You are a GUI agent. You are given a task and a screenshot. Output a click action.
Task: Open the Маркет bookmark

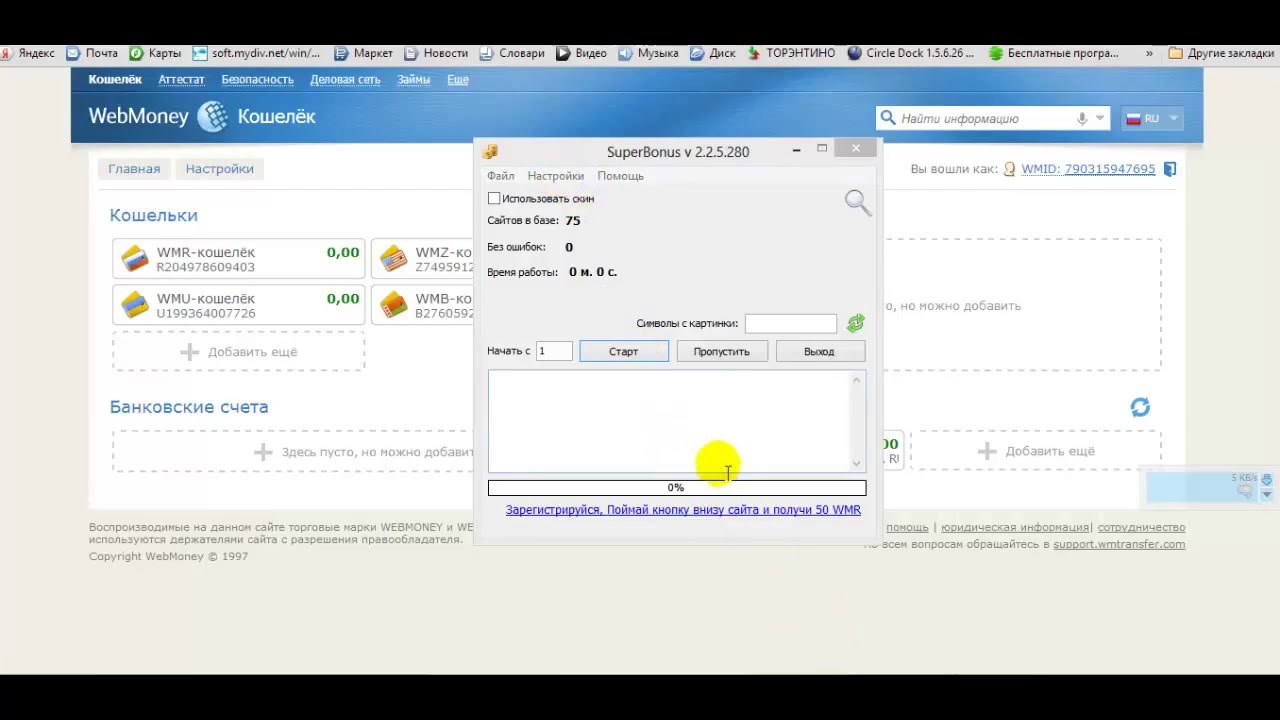pos(364,53)
